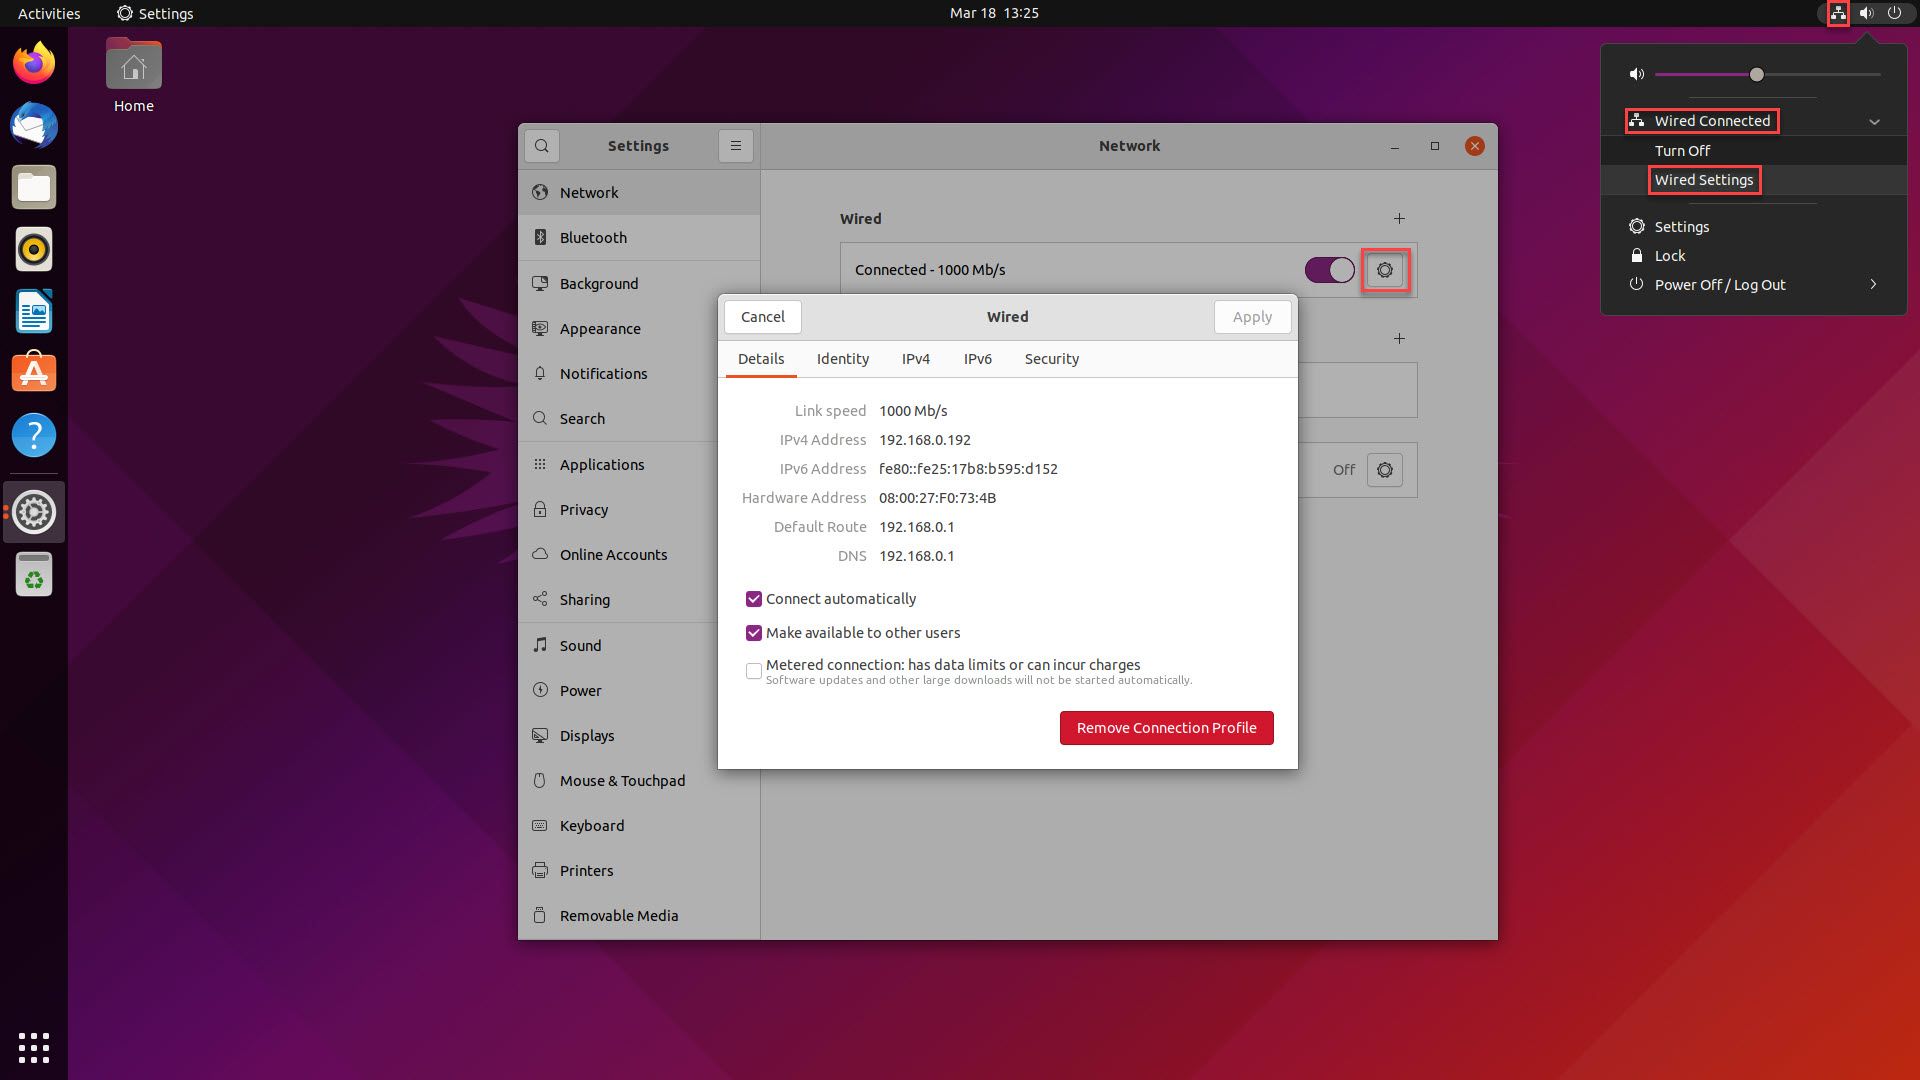The height and width of the screenshot is (1080, 1920).
Task: Show all applications grid
Action: point(34,1048)
